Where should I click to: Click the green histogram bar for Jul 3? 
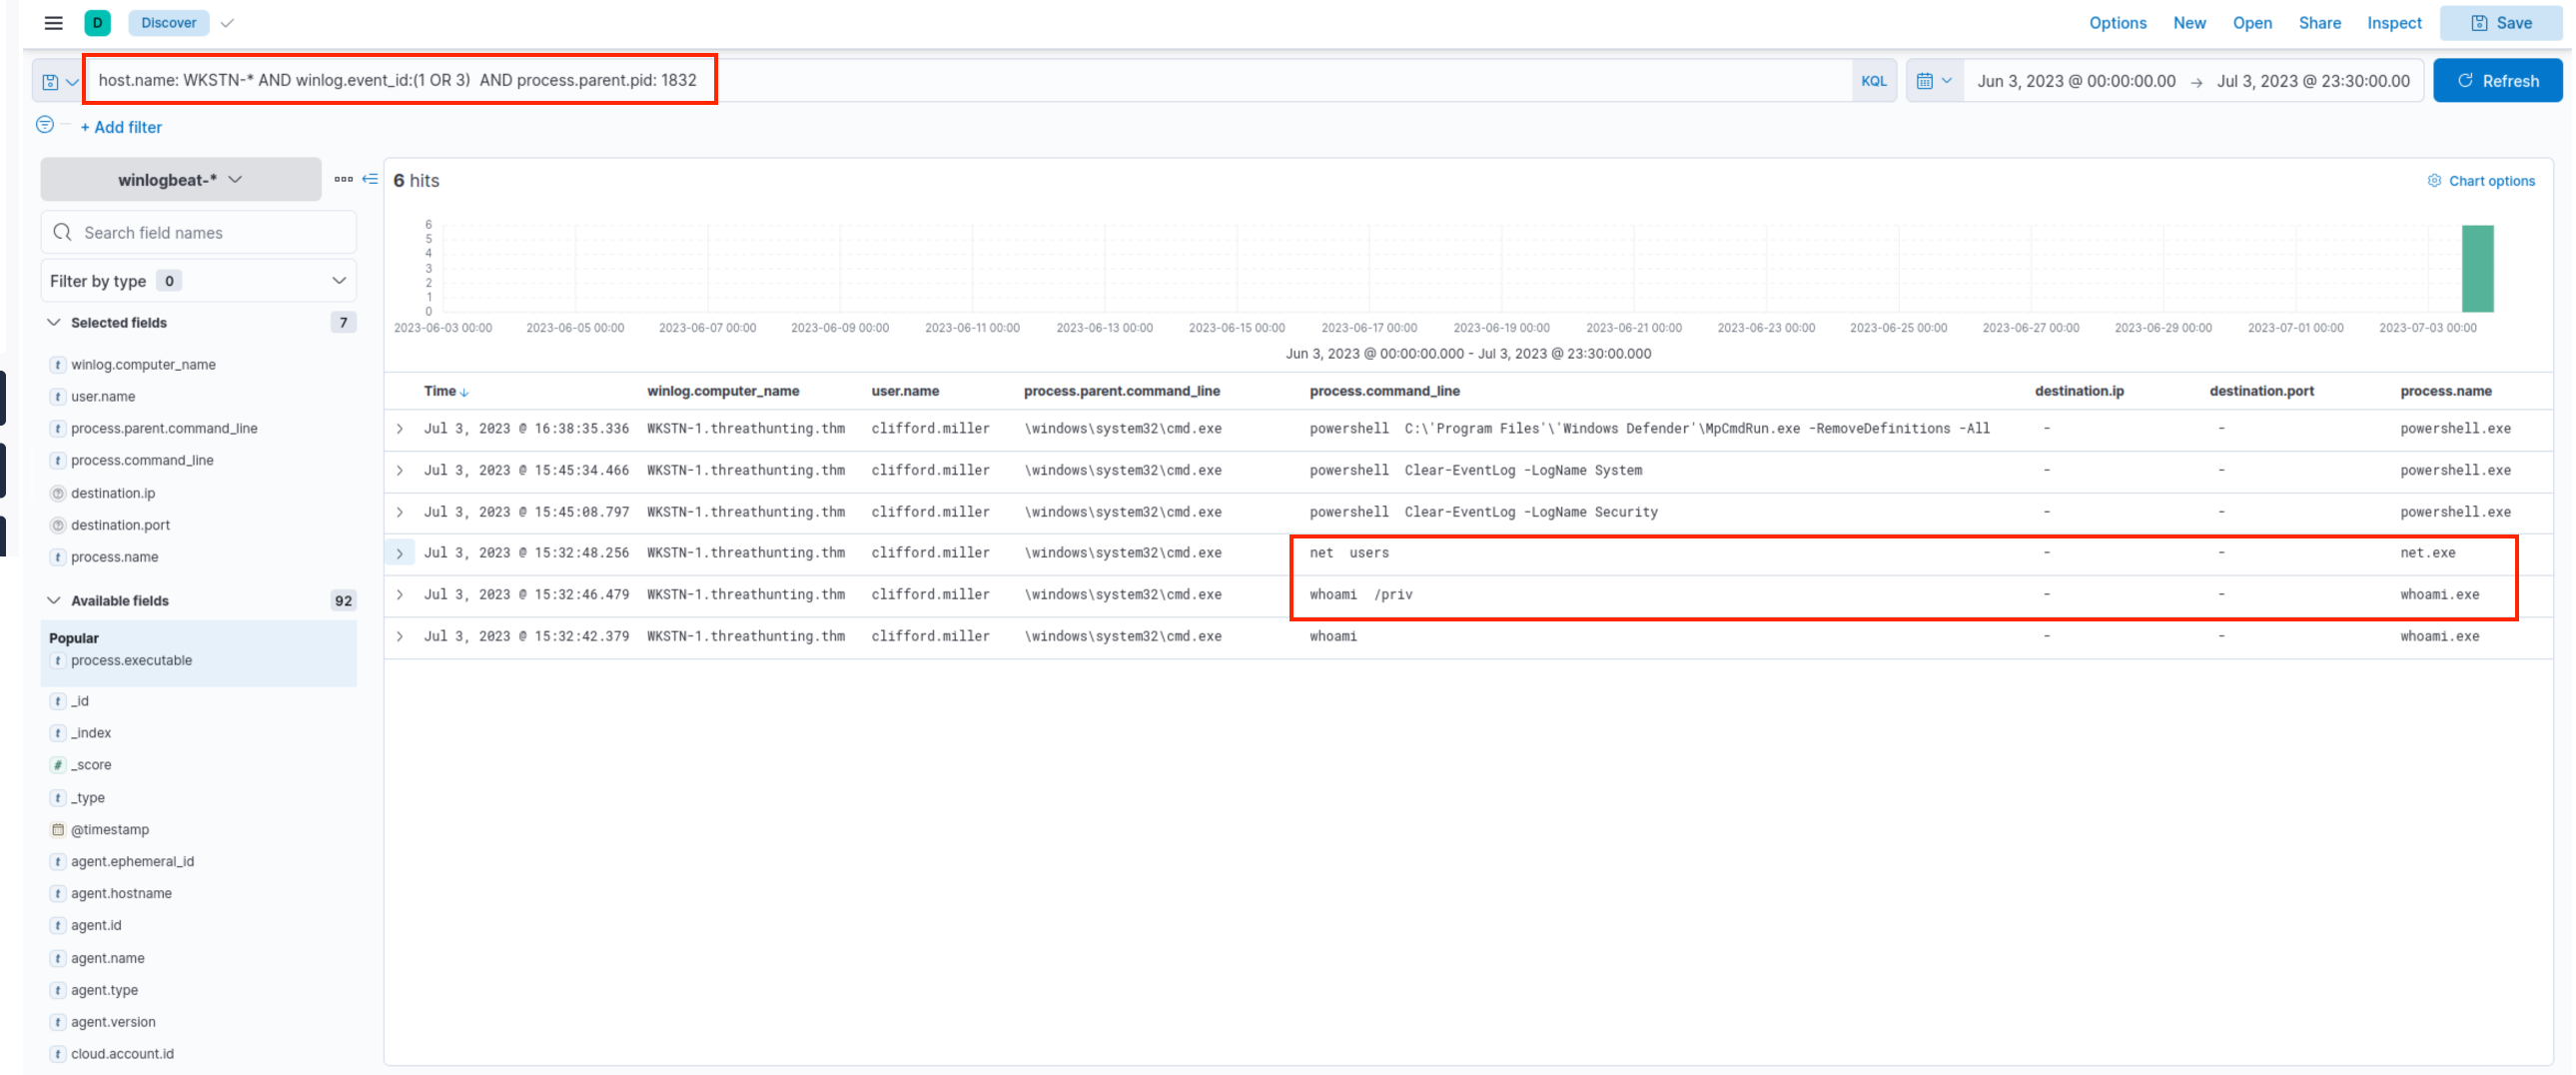(x=2477, y=269)
